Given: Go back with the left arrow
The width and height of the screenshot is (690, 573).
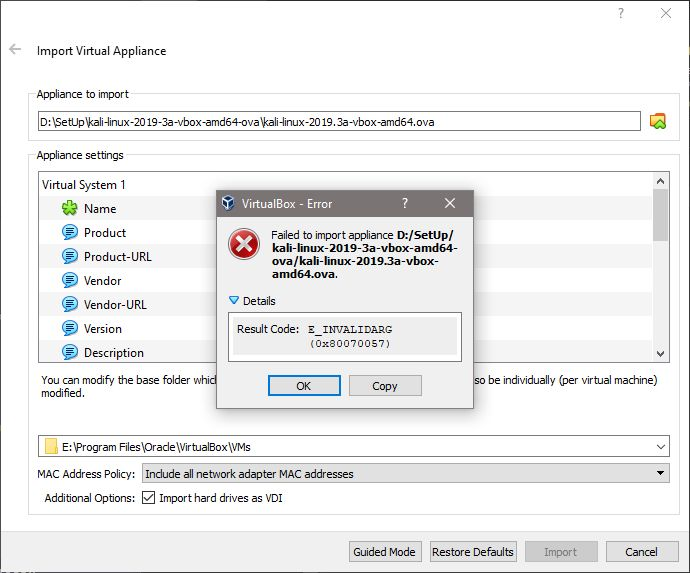Looking at the screenshot, I should [x=15, y=49].
